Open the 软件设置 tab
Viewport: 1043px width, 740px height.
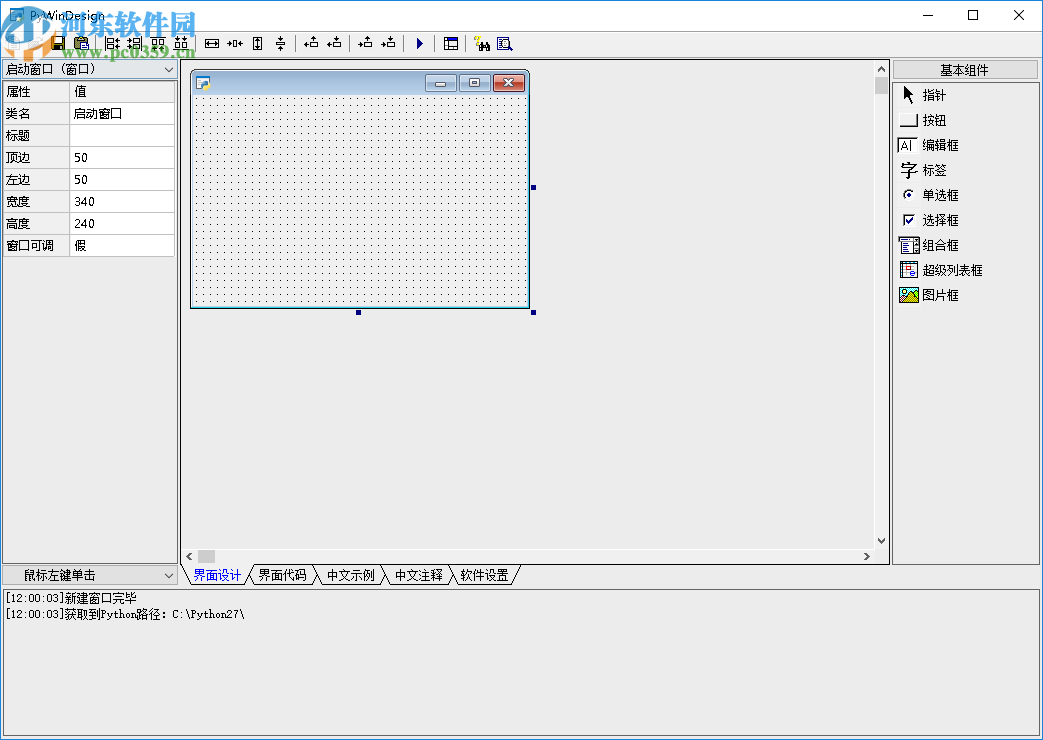[x=484, y=575]
